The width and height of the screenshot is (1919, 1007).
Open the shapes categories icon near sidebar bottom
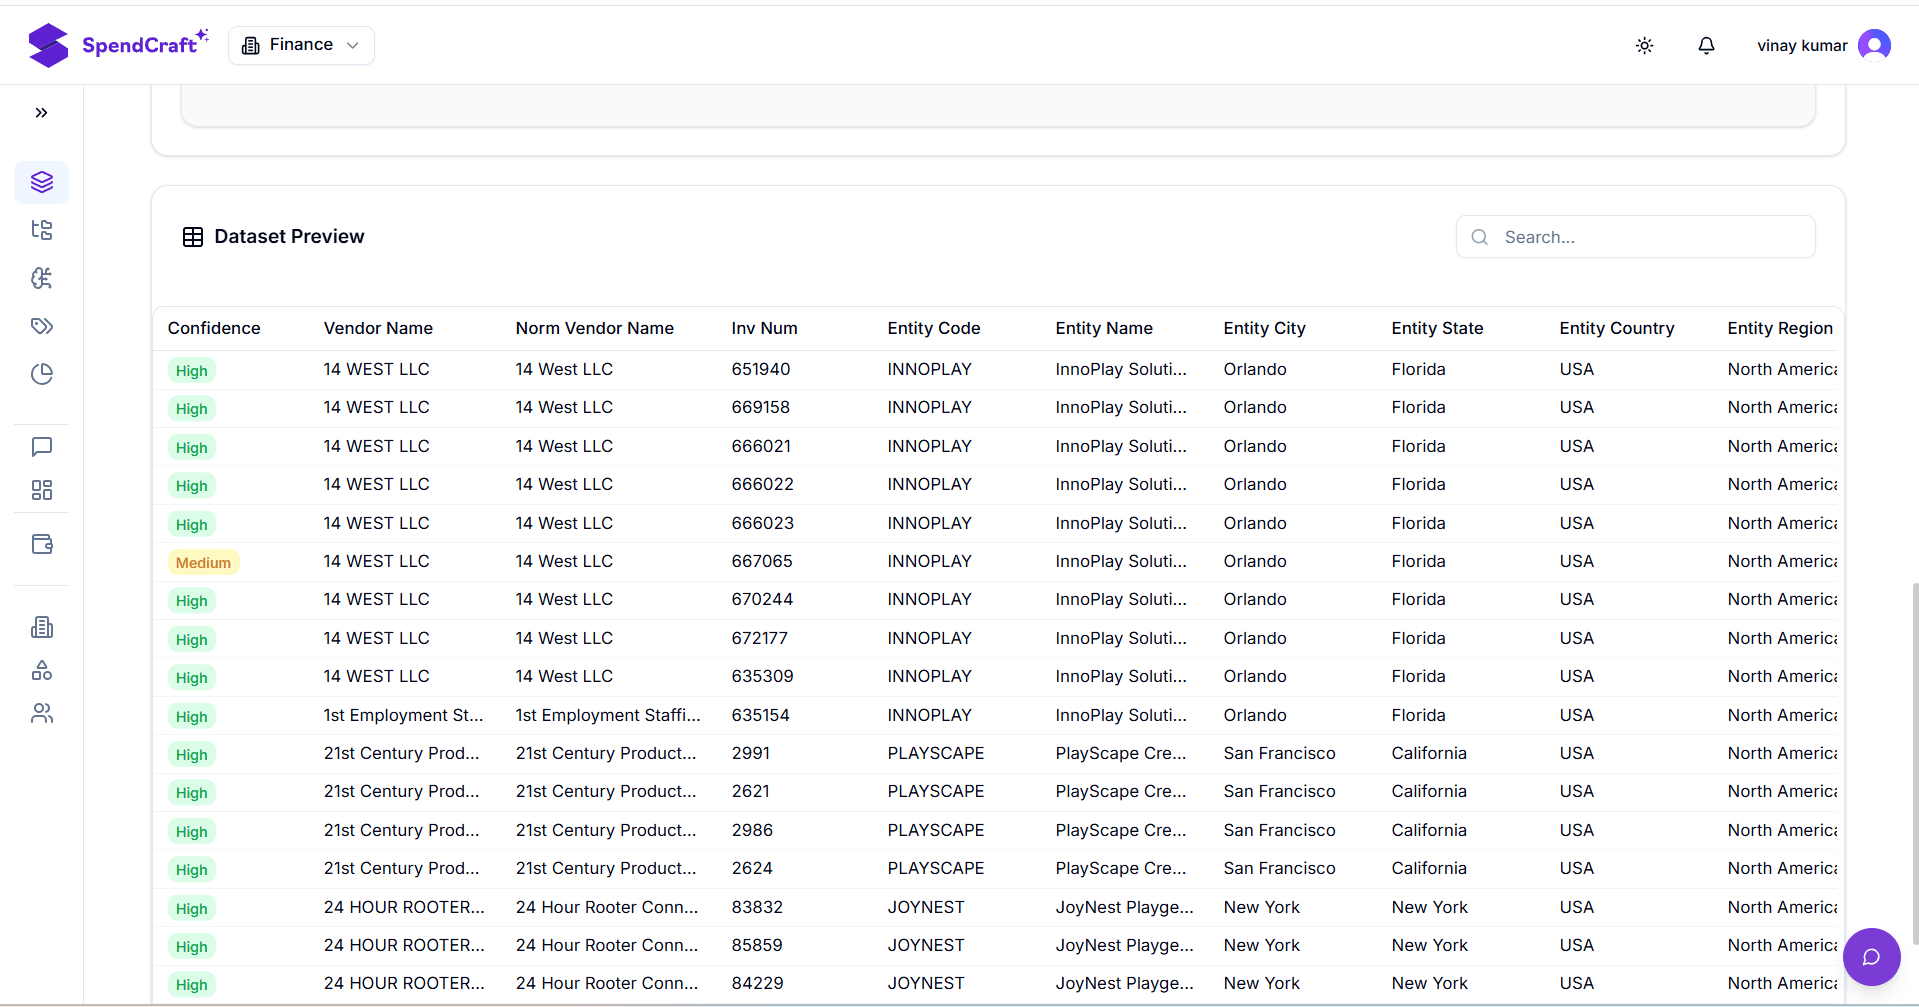tap(41, 670)
